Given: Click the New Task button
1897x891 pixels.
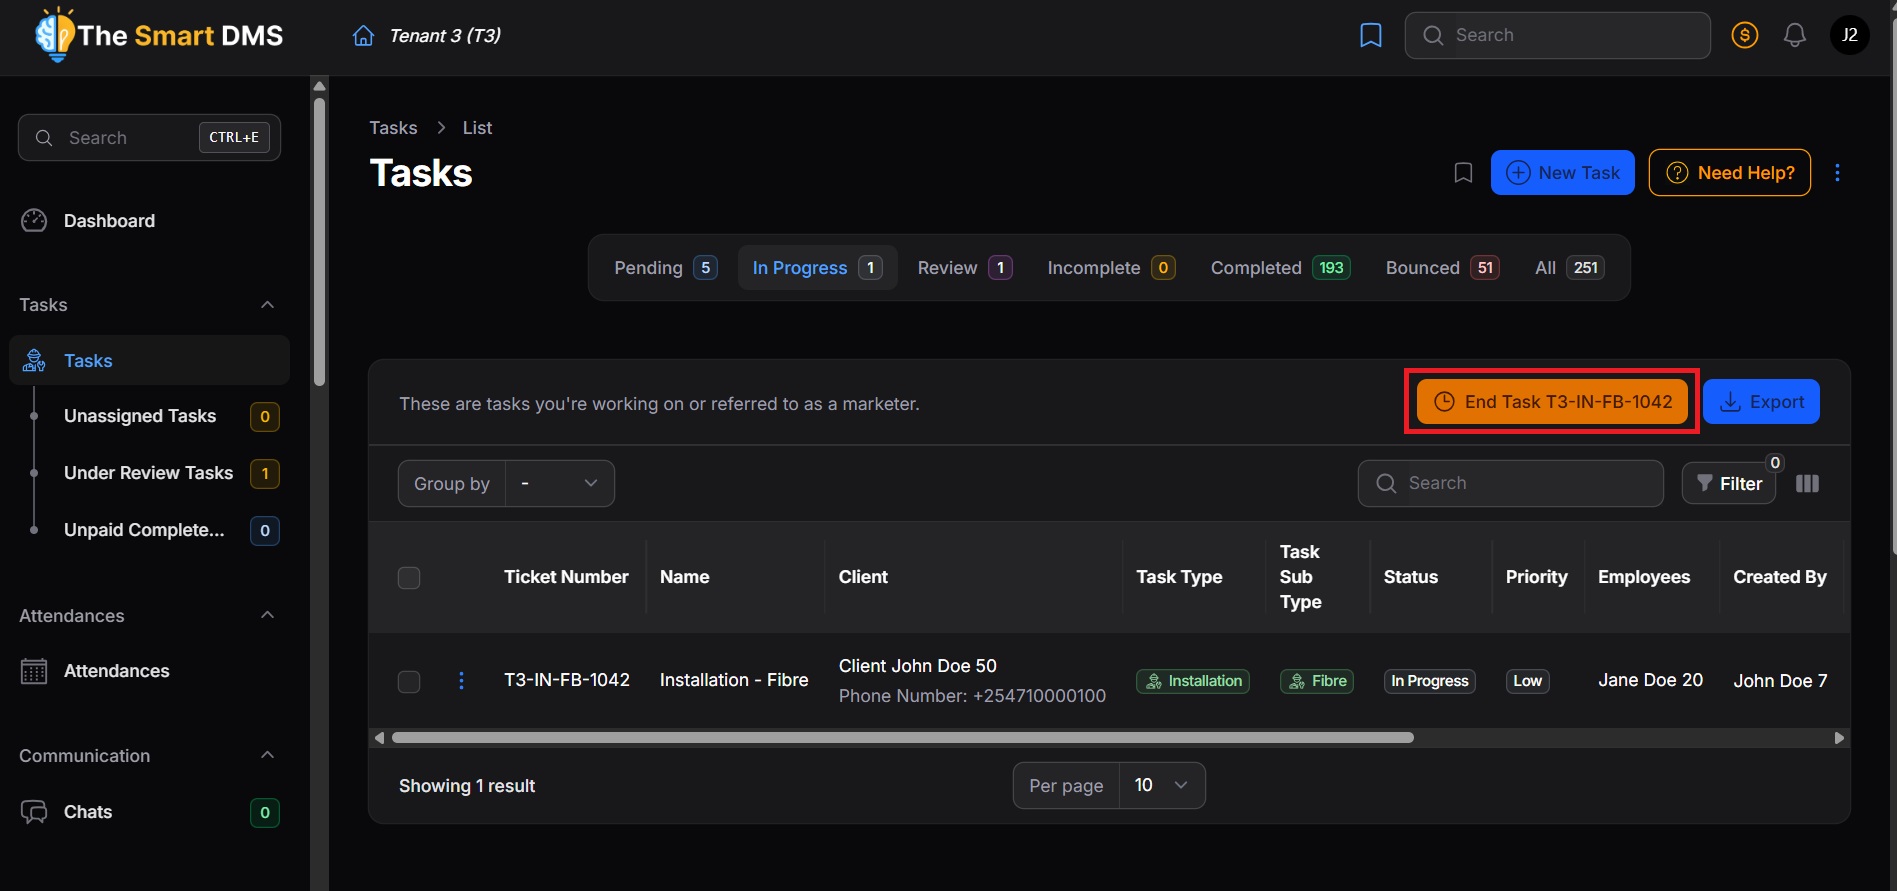Looking at the screenshot, I should coord(1562,173).
